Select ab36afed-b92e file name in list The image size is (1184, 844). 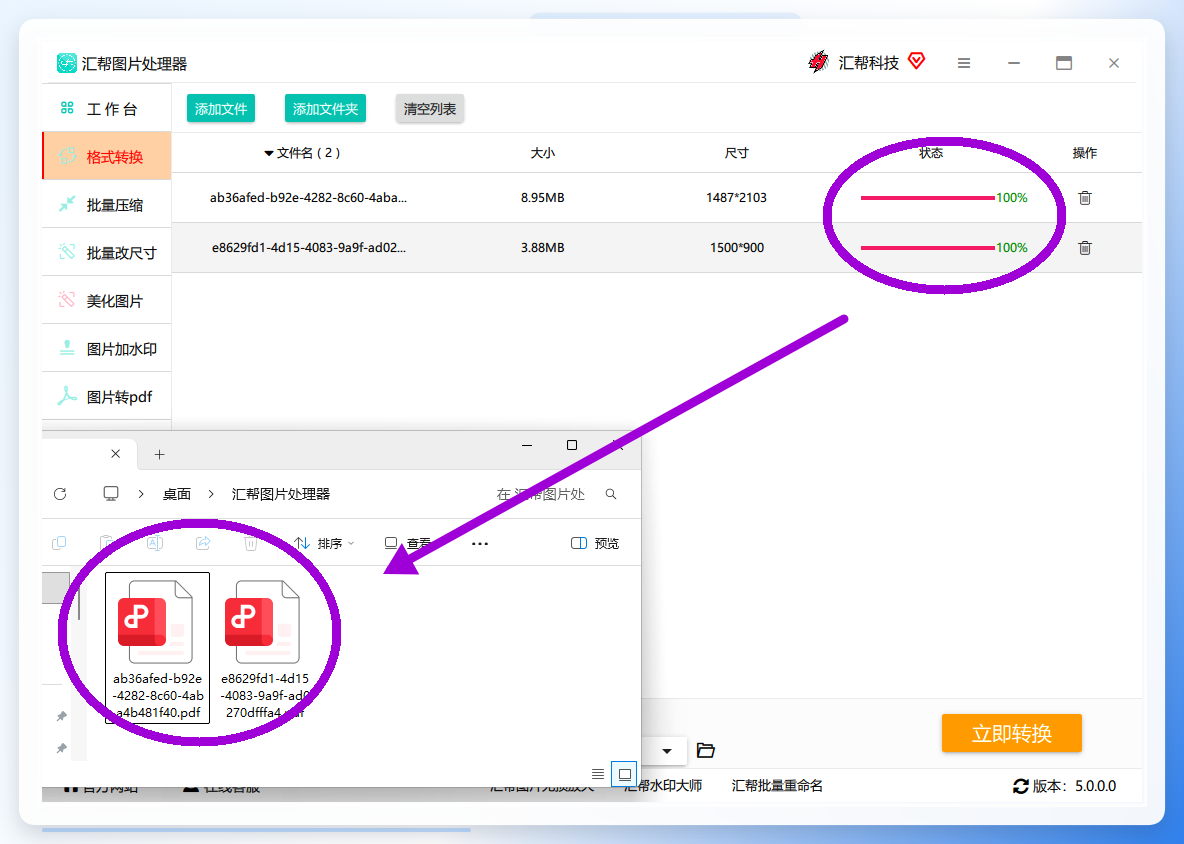coord(308,198)
